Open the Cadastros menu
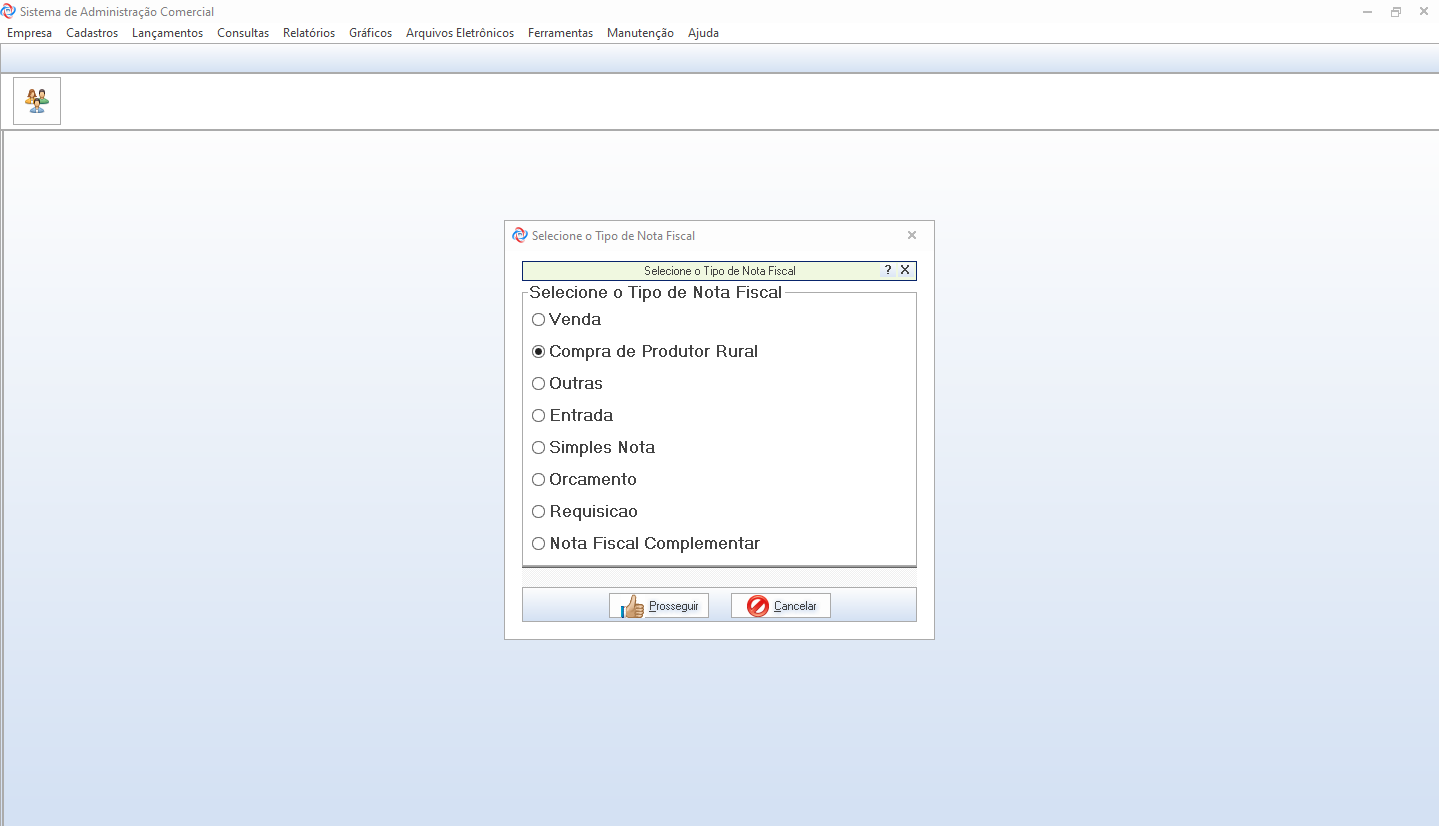This screenshot has height=826, width=1439. pos(92,33)
